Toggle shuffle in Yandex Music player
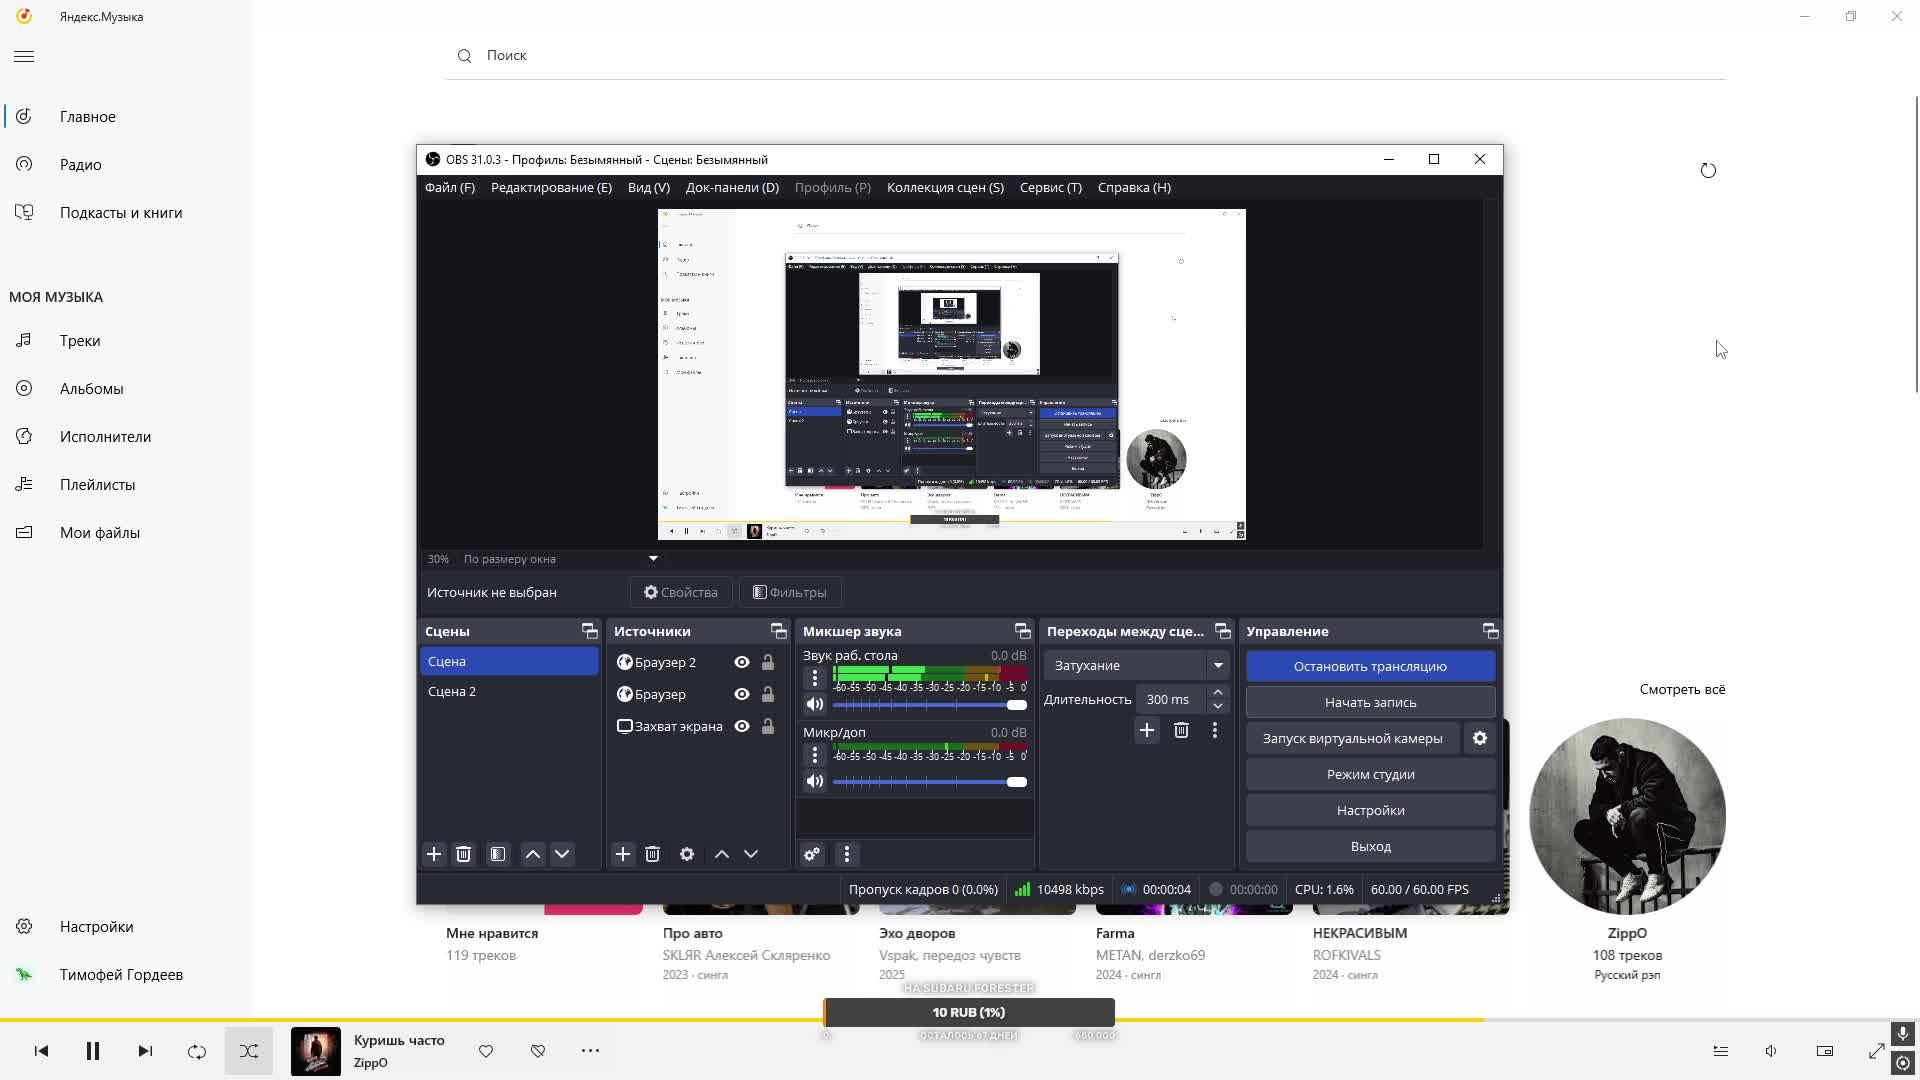The width and height of the screenshot is (1920, 1080). 249,1051
